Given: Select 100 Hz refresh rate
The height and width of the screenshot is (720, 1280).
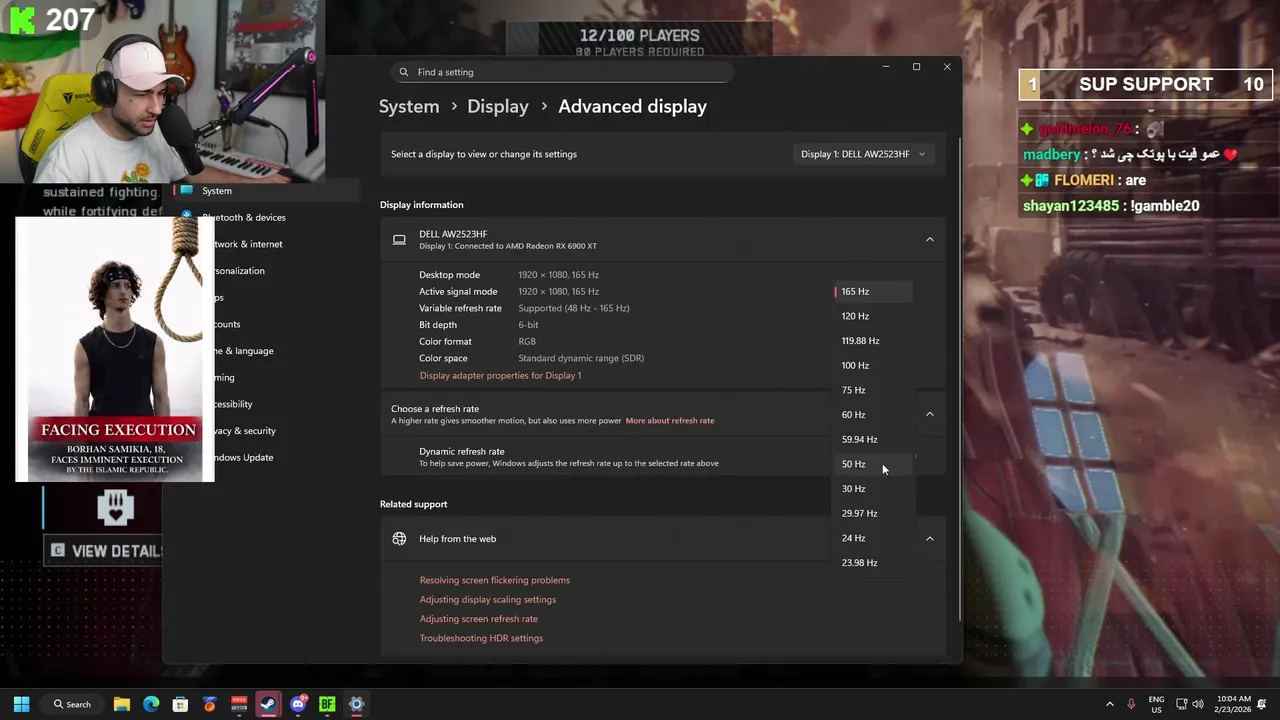Looking at the screenshot, I should click(x=872, y=365).
